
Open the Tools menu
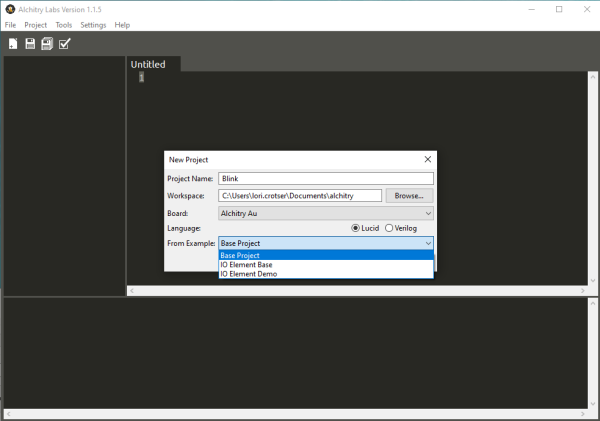[64, 25]
